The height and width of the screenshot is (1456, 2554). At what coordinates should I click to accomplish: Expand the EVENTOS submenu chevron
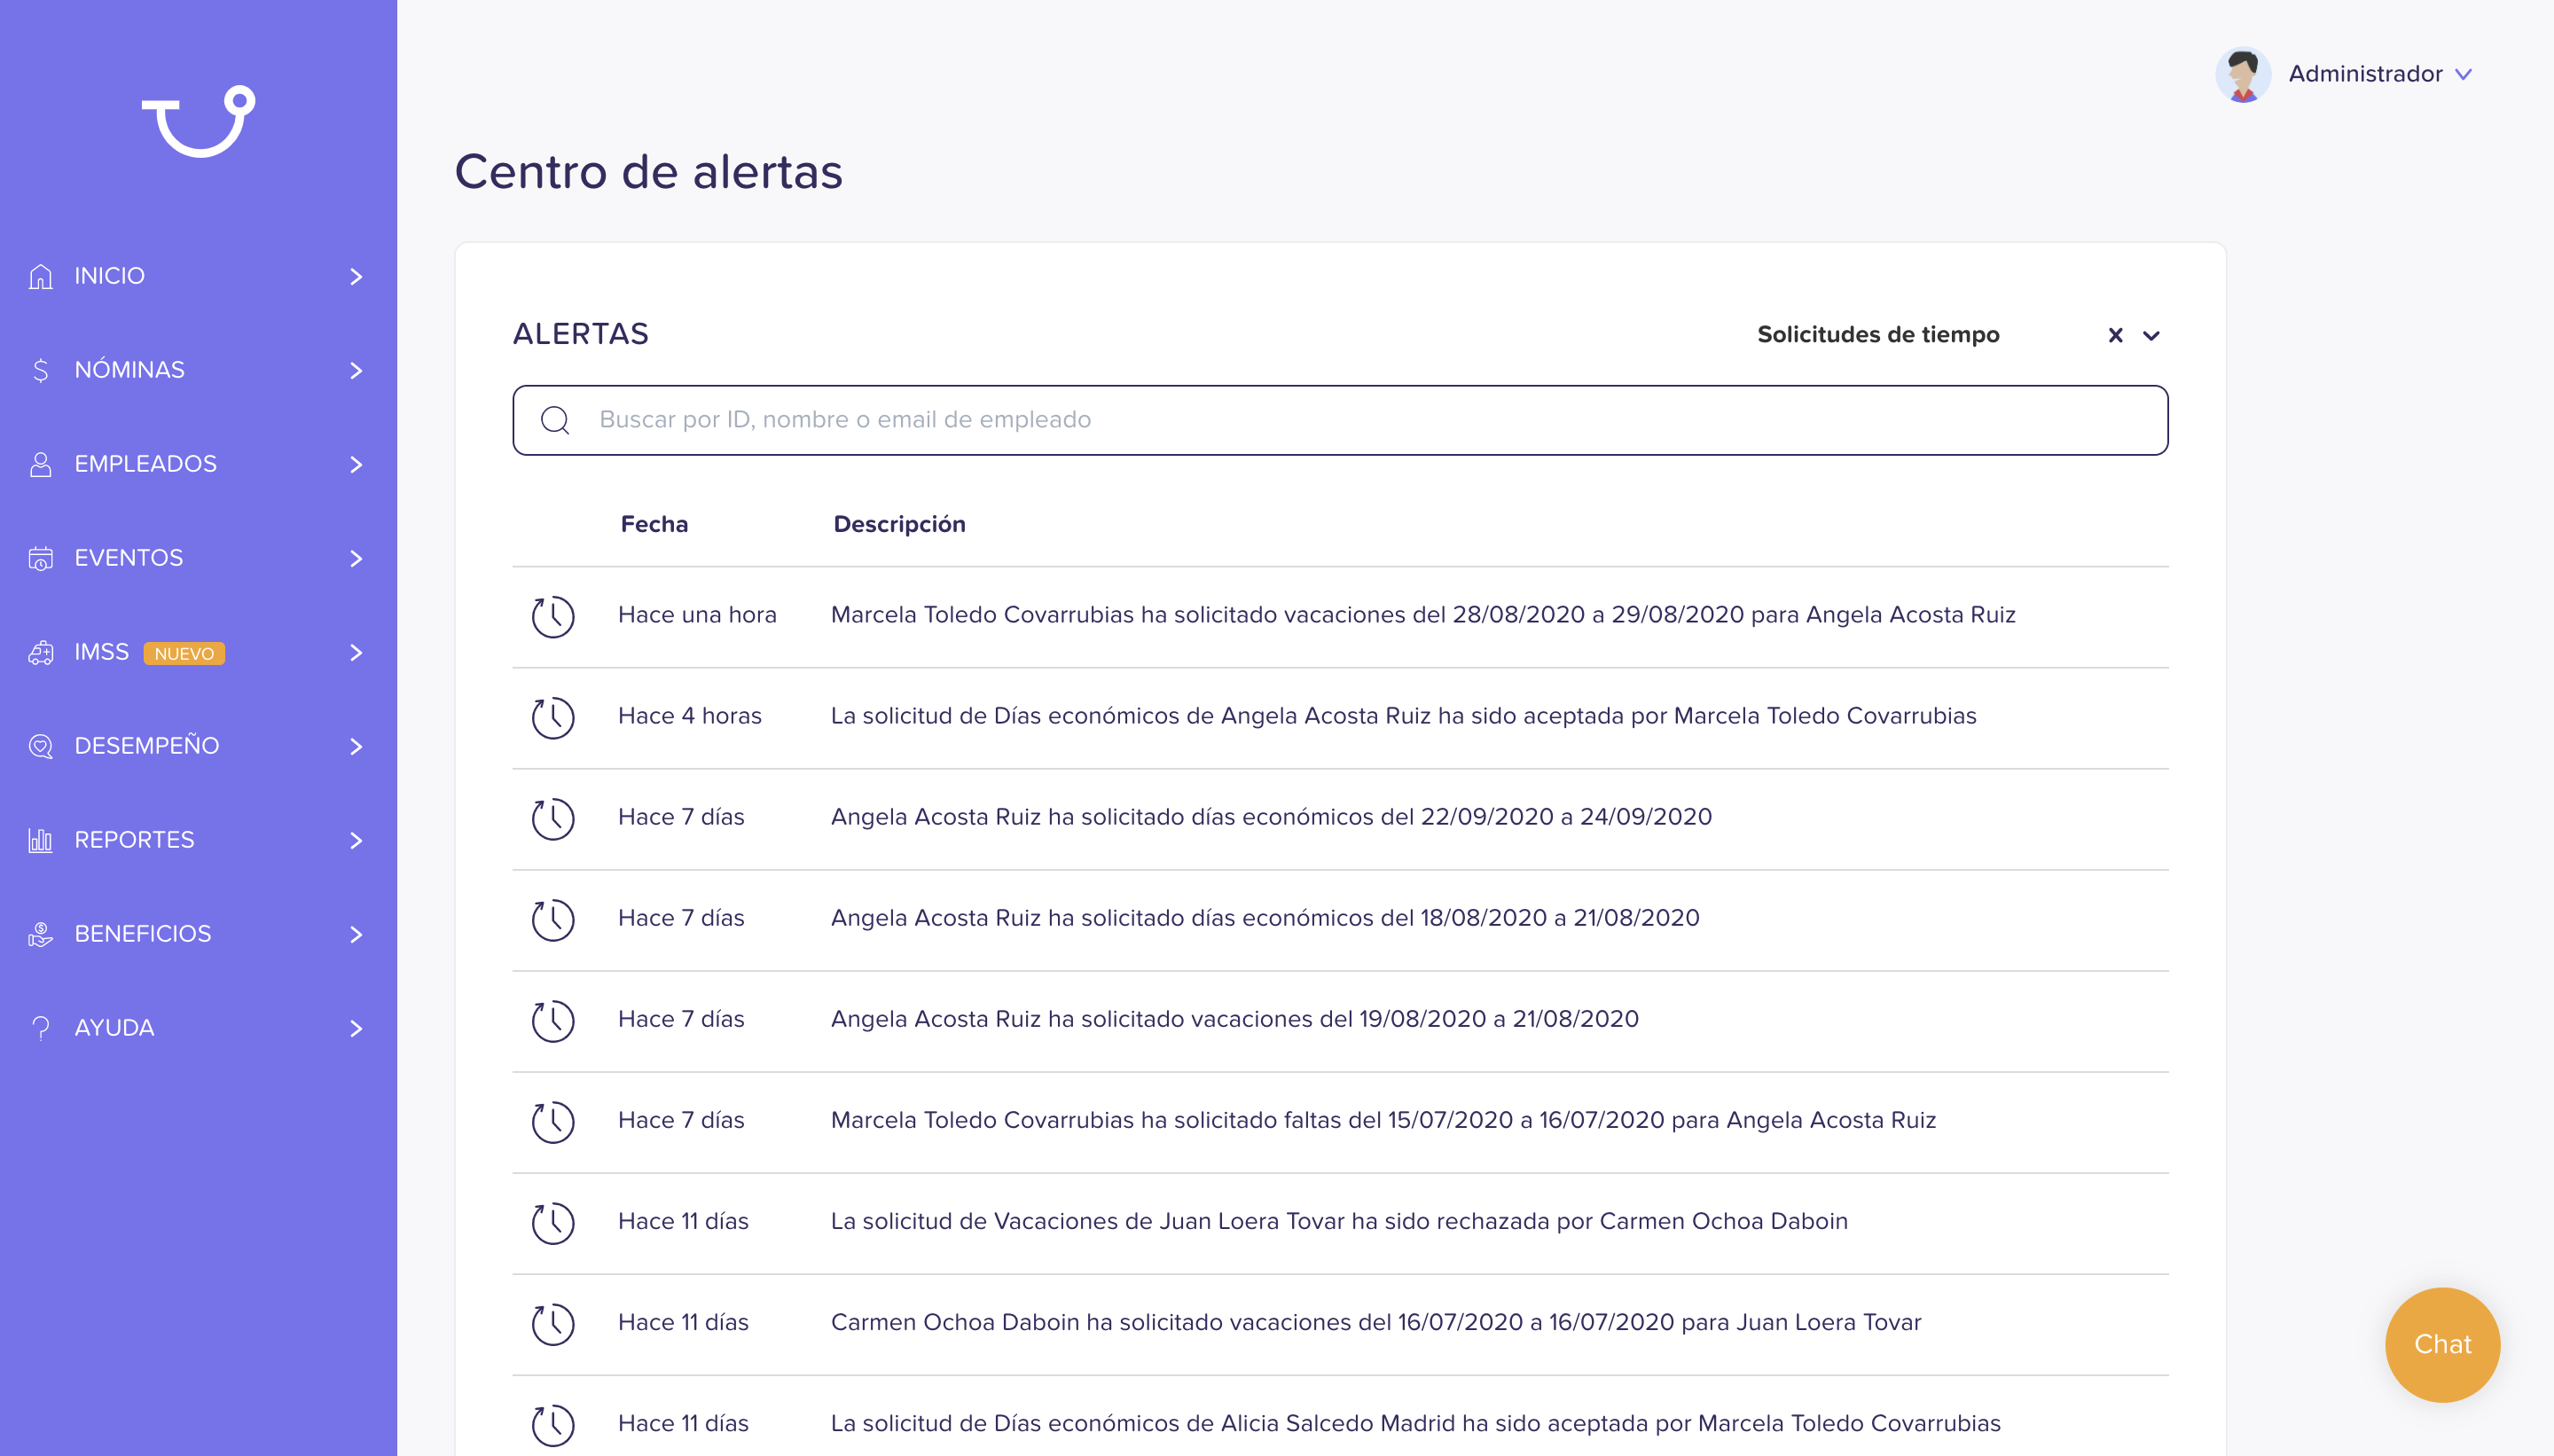coord(356,558)
